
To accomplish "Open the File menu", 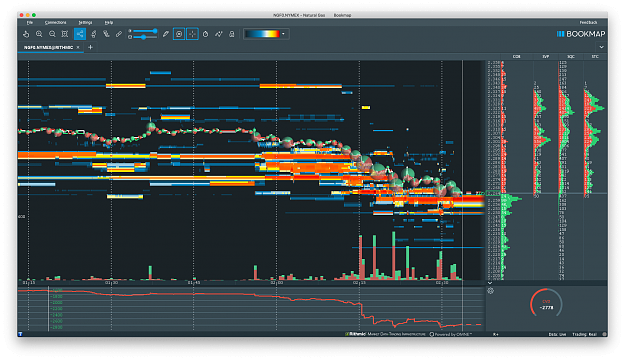I will point(29,23).
